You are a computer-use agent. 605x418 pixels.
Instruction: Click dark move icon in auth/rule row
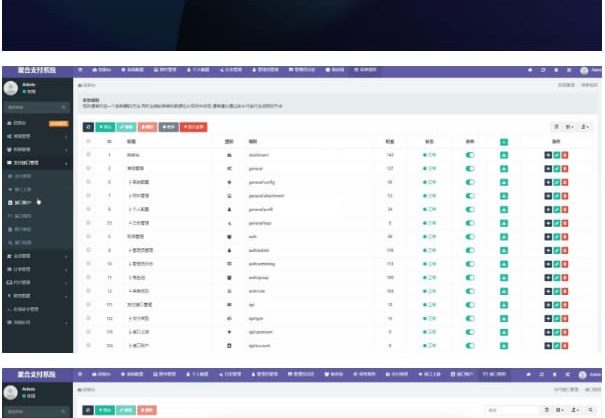pos(548,291)
